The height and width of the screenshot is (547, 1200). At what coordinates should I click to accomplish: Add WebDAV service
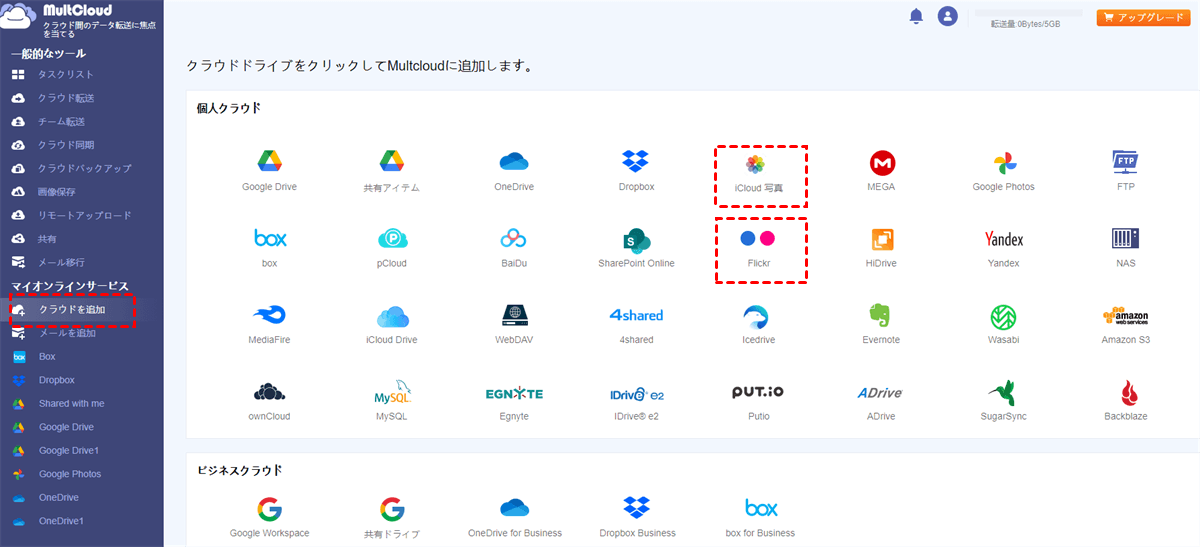(x=513, y=315)
